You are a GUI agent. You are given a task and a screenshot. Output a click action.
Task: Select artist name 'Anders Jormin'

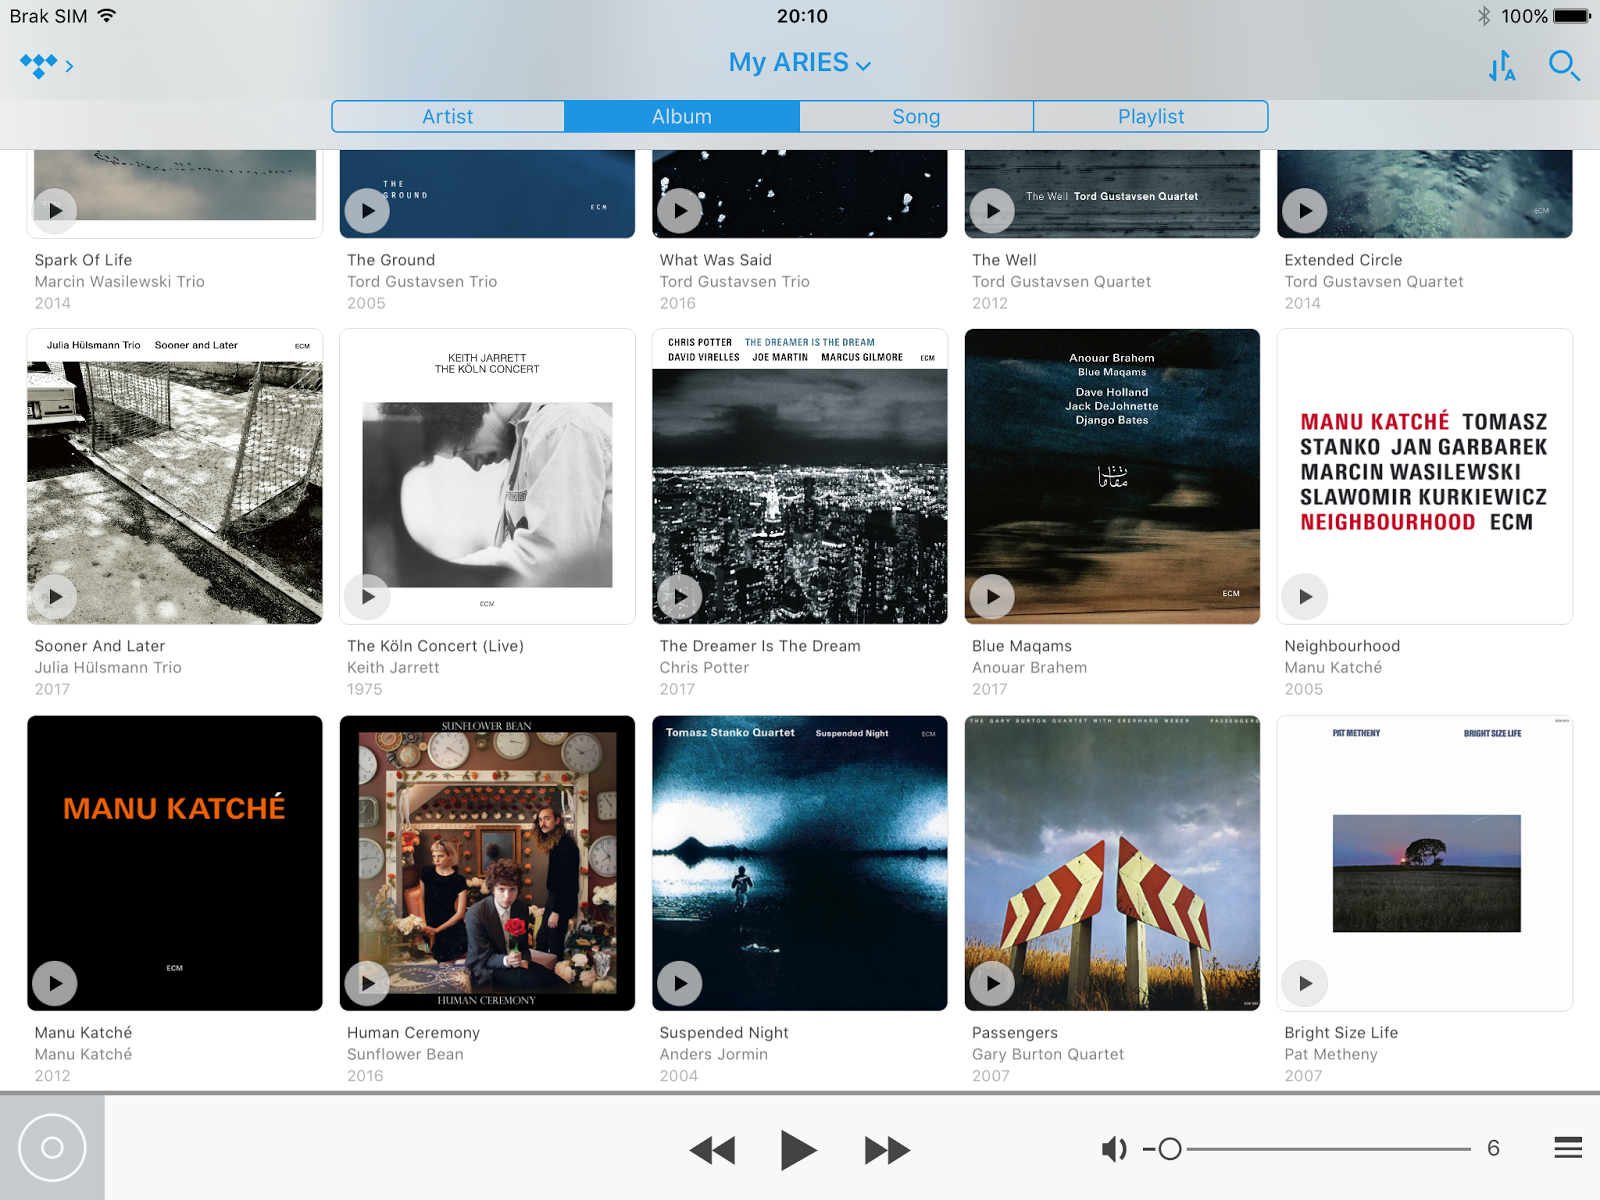tap(713, 1054)
